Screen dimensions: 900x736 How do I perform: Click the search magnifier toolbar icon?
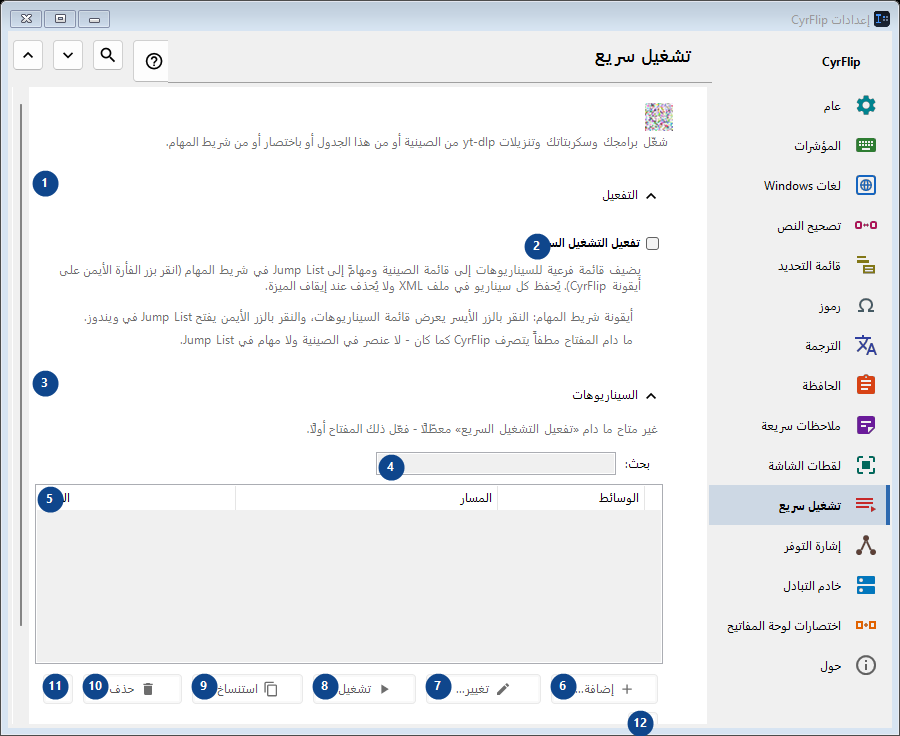(x=108, y=55)
